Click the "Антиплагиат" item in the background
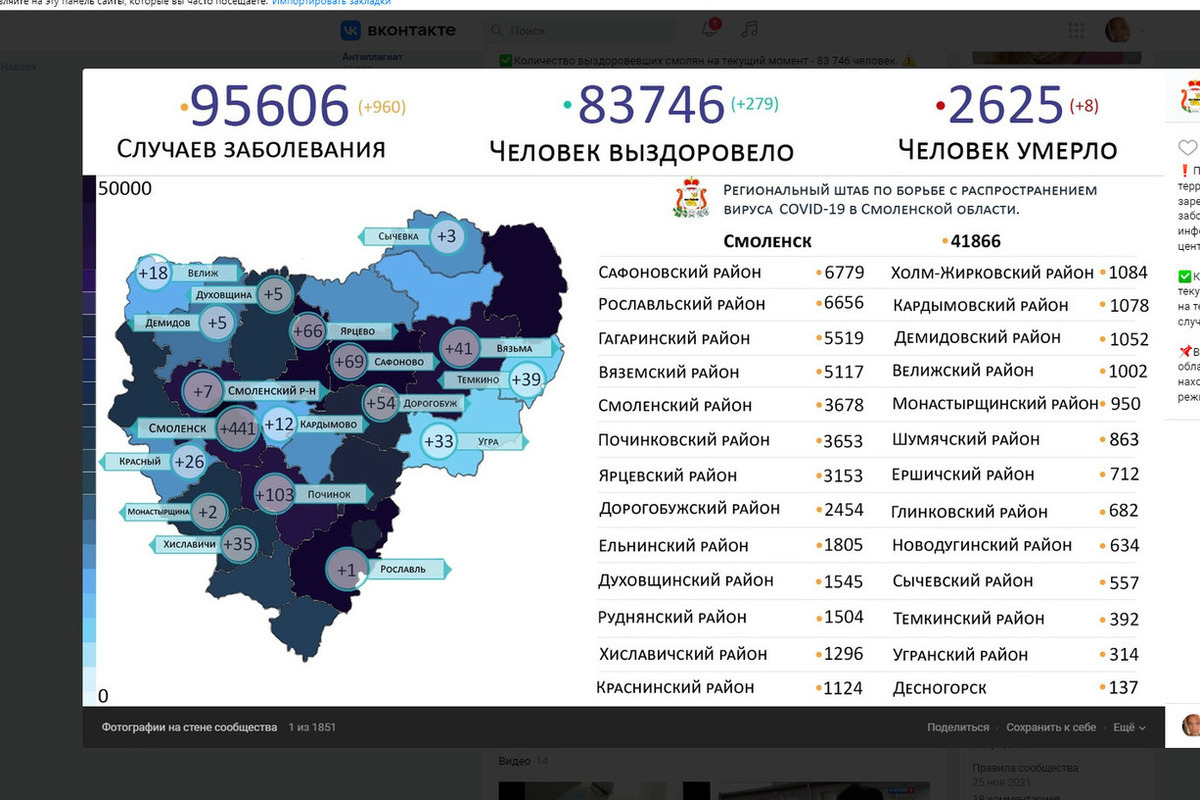This screenshot has width=1200, height=800. 372,57
